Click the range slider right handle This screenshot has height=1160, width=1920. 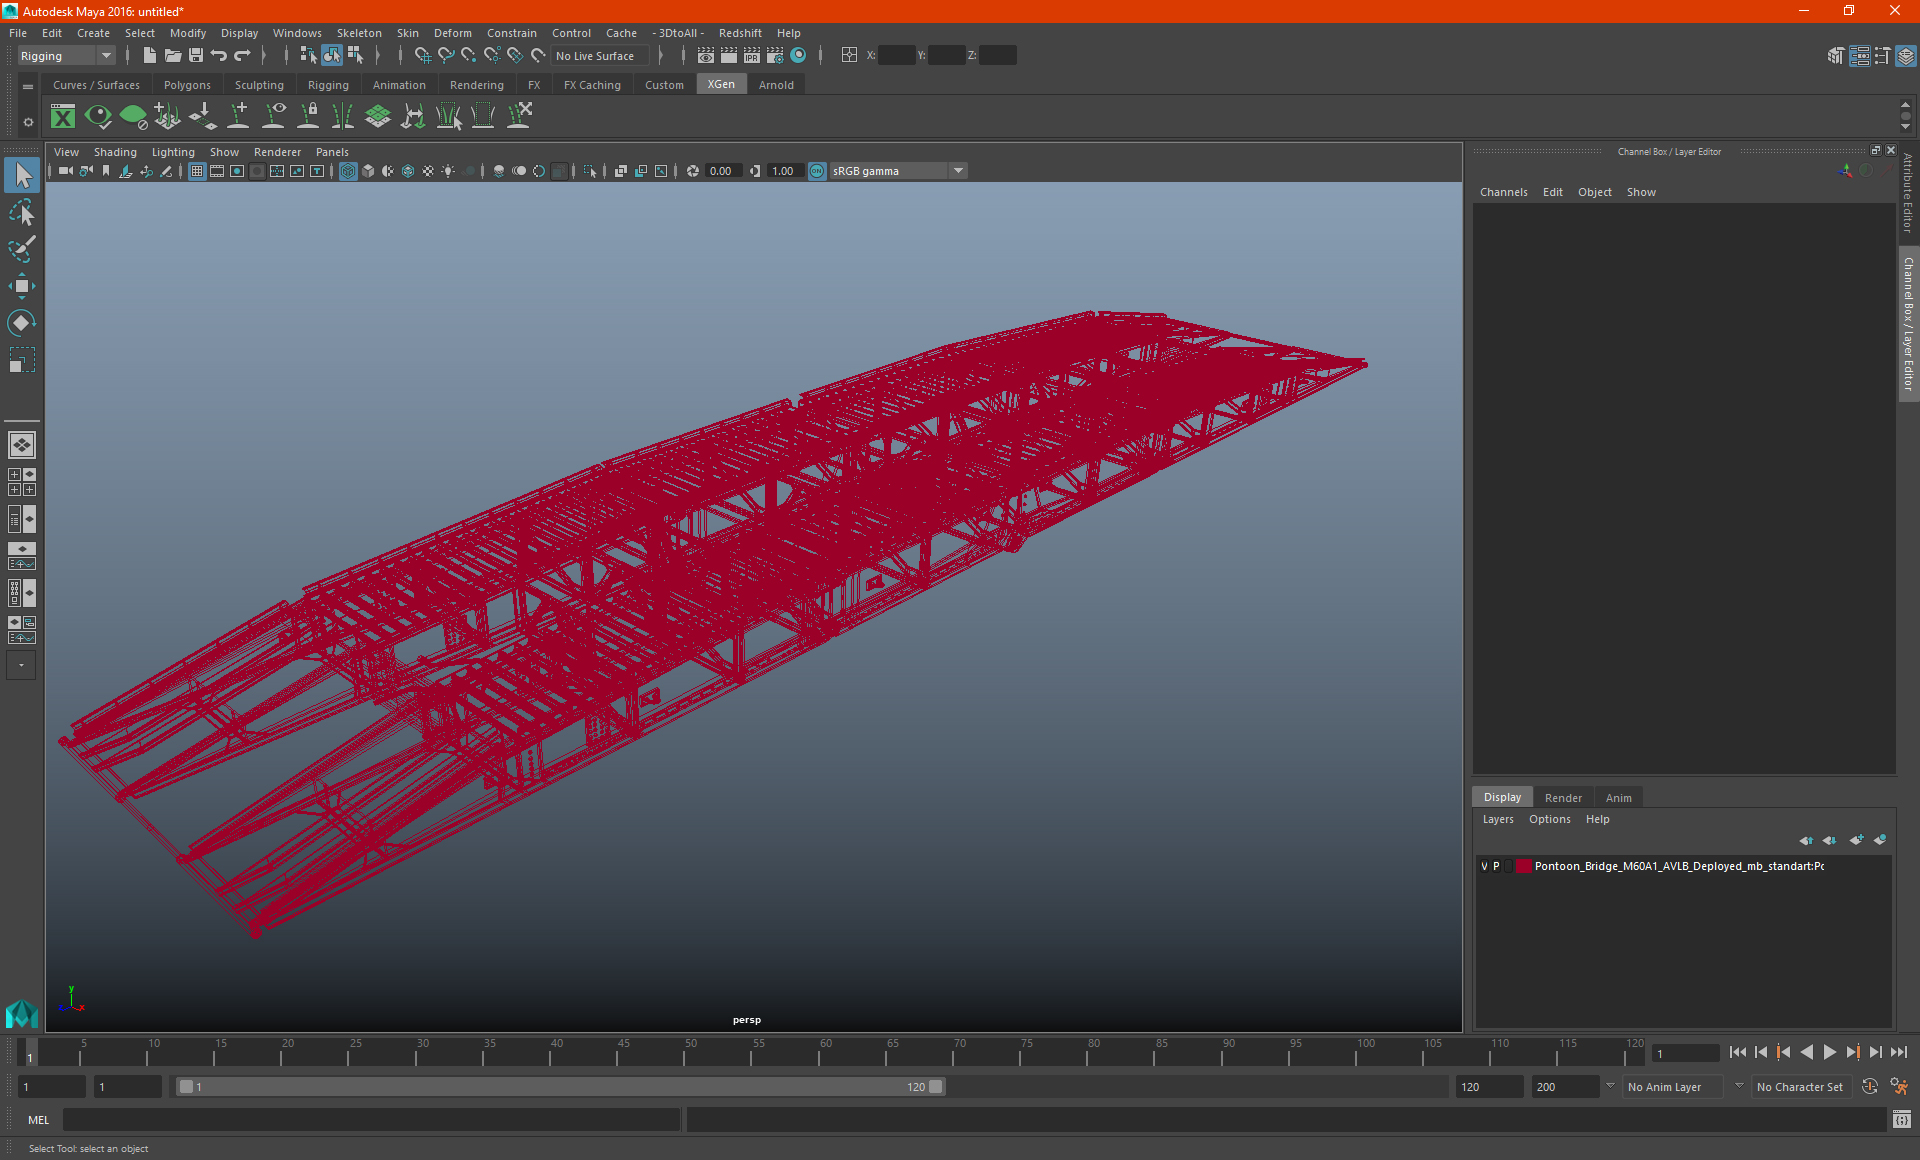click(936, 1087)
